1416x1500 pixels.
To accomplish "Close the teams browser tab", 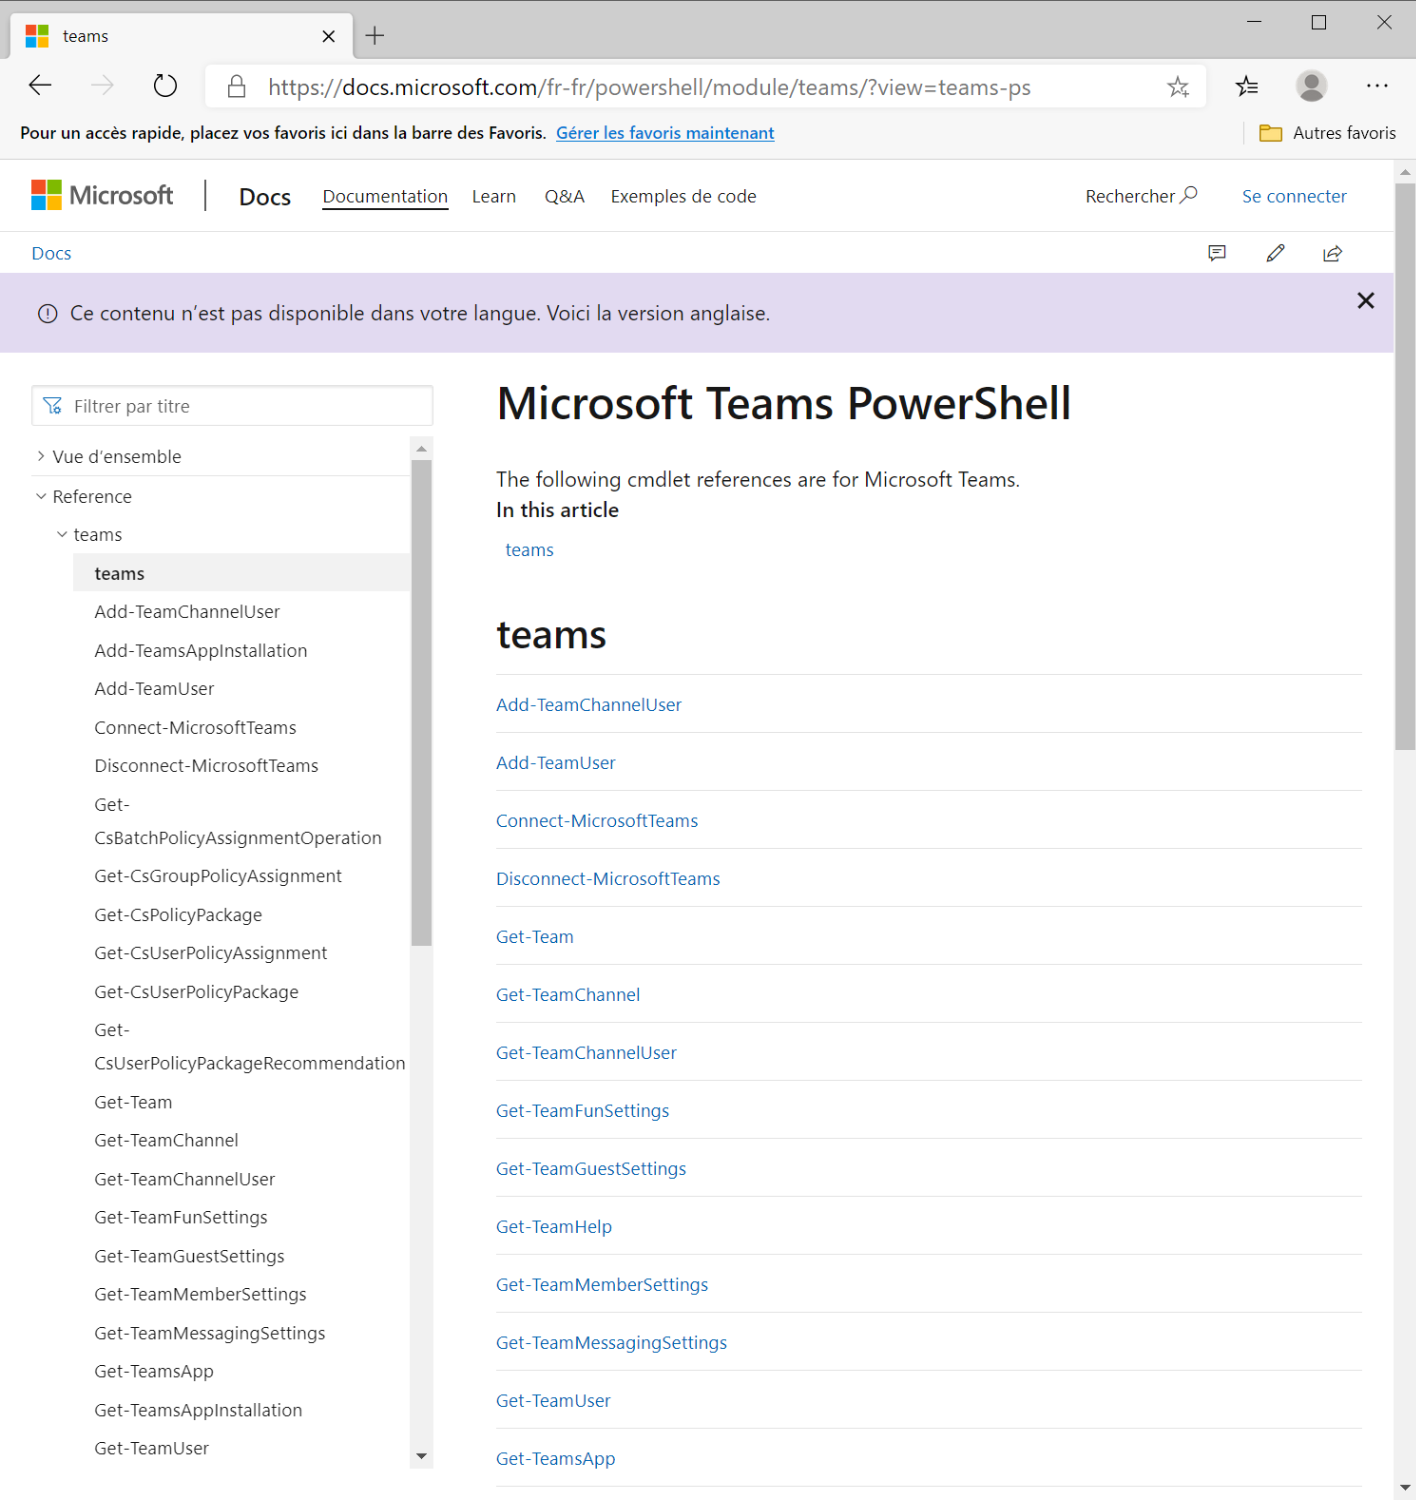I will [x=328, y=36].
